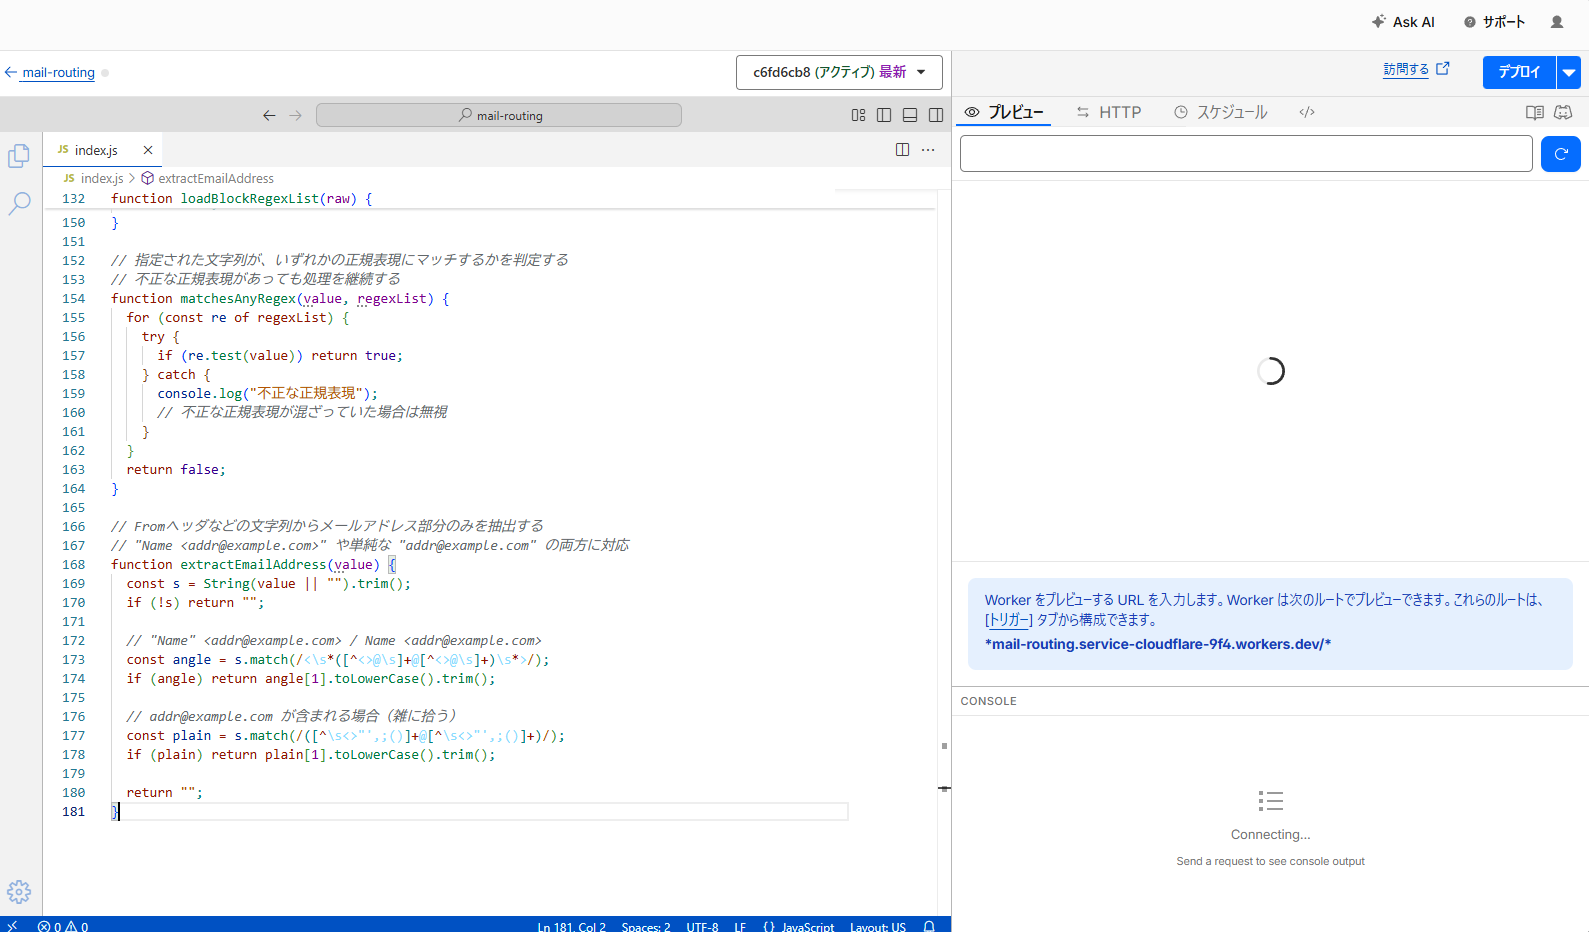Click the refresh preview button
Screen dimensions: 1589x932
pos(1561,154)
